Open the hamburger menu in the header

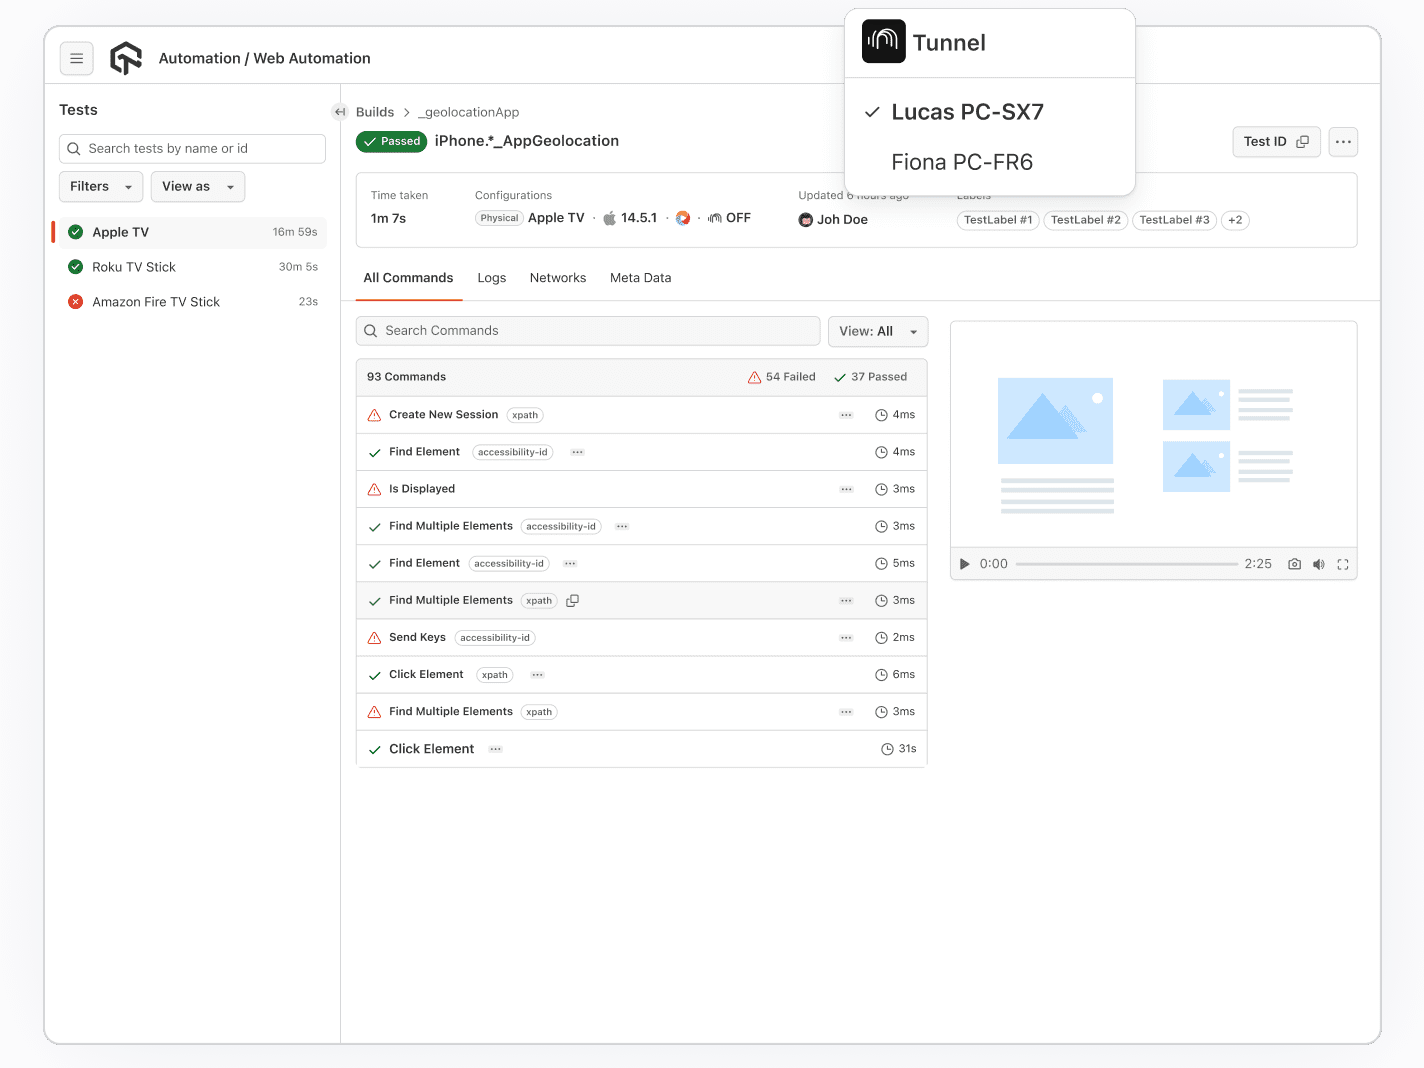[x=77, y=58]
